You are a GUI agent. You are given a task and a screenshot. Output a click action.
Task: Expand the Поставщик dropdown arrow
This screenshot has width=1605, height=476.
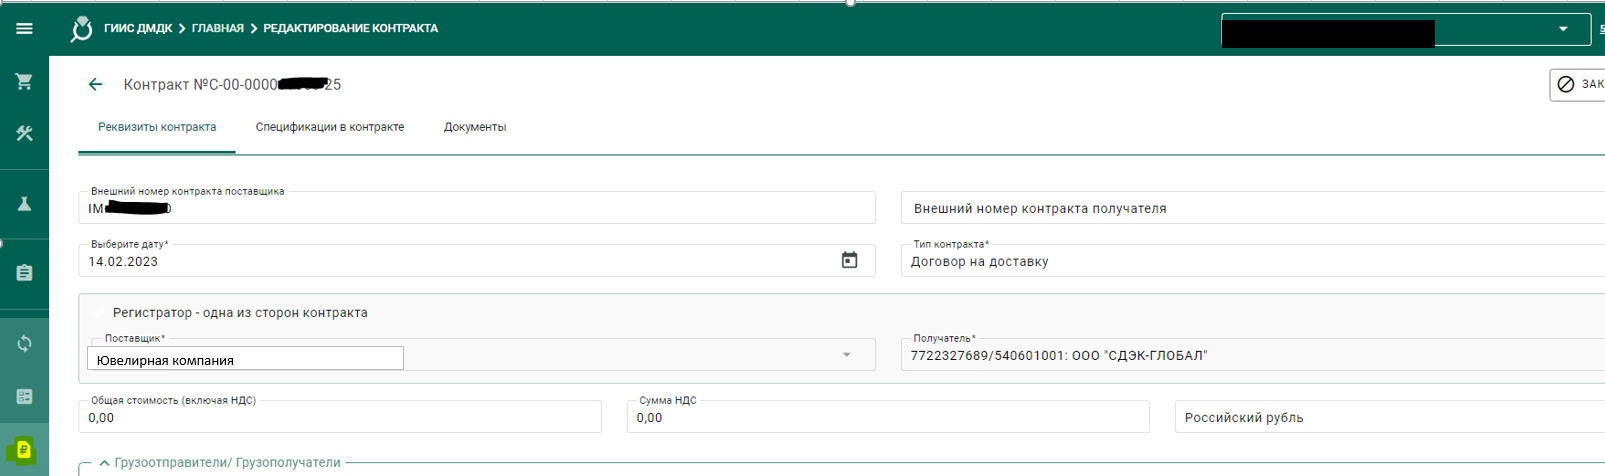tap(846, 355)
